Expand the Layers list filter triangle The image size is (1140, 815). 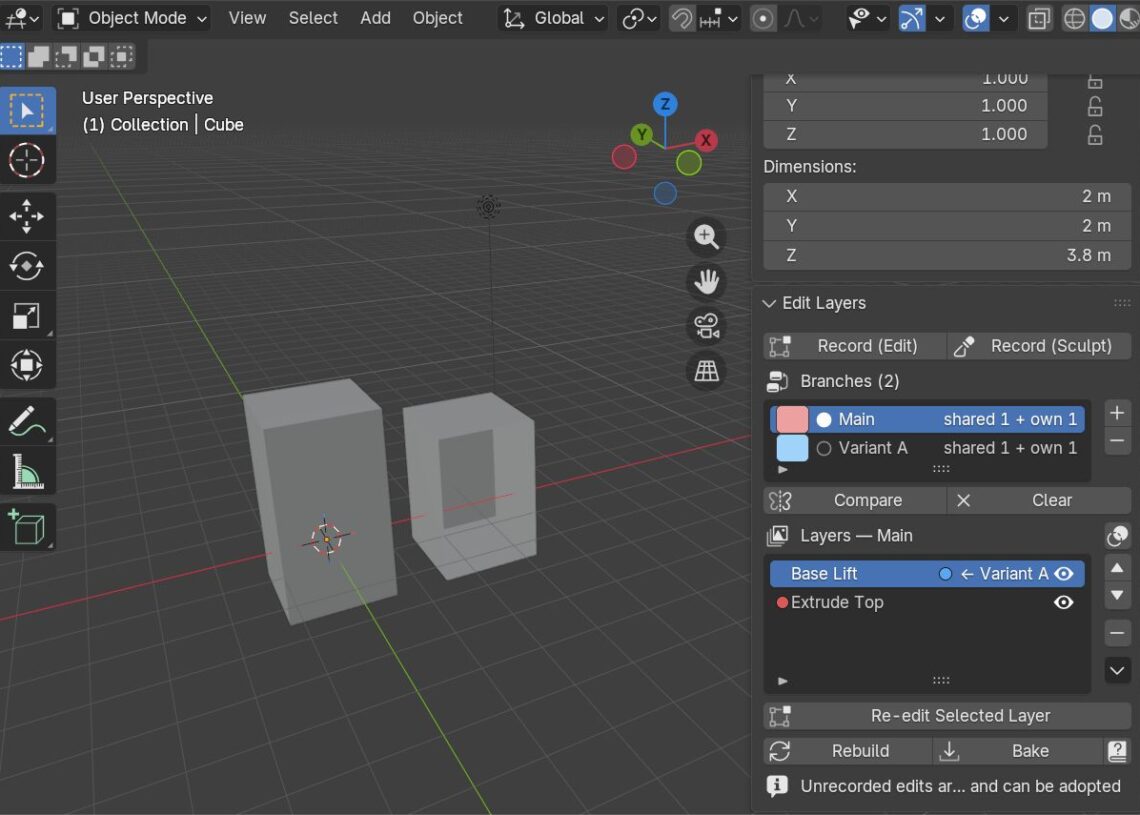[782, 681]
